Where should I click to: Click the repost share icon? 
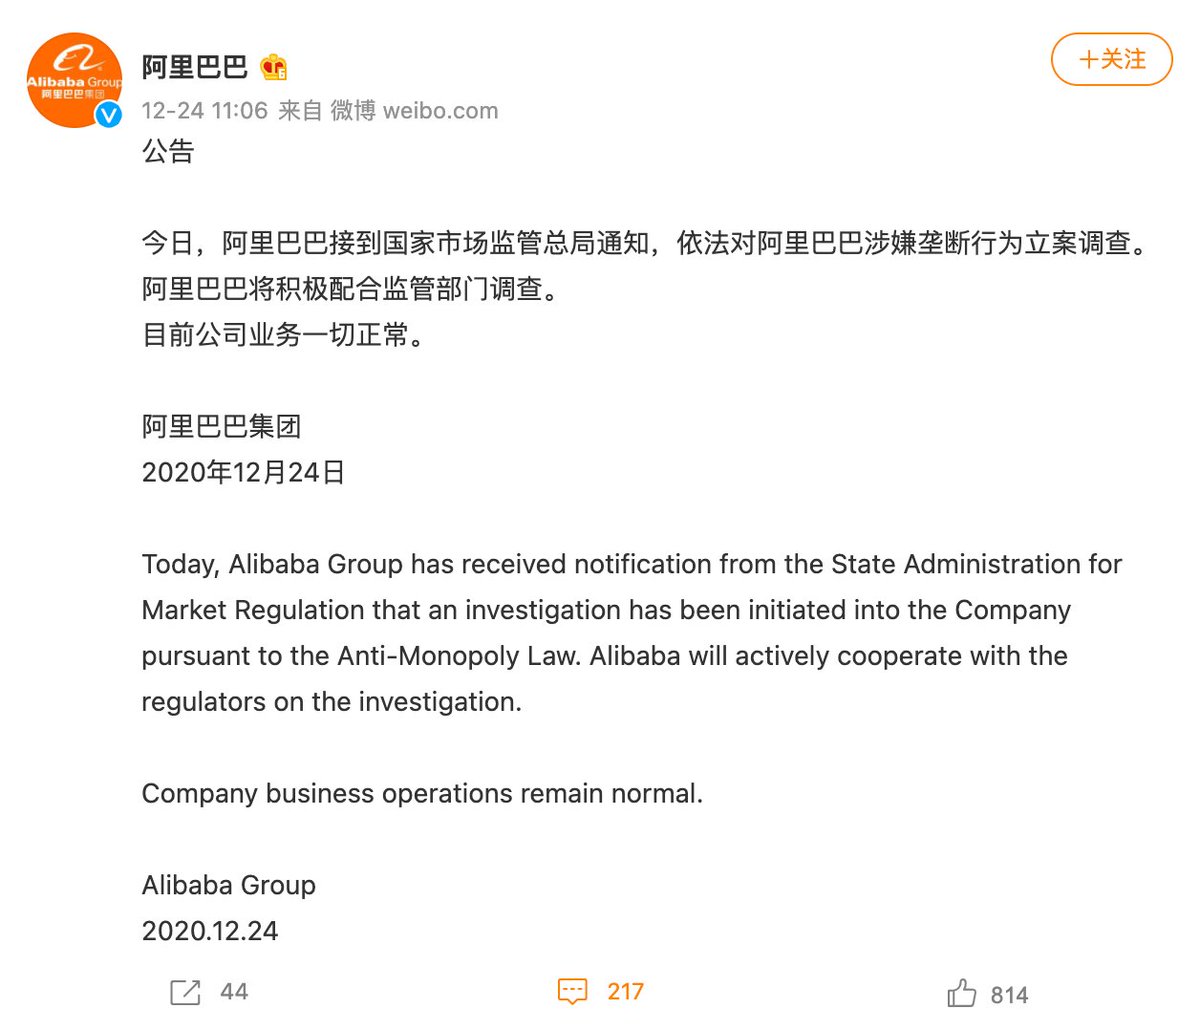point(185,992)
